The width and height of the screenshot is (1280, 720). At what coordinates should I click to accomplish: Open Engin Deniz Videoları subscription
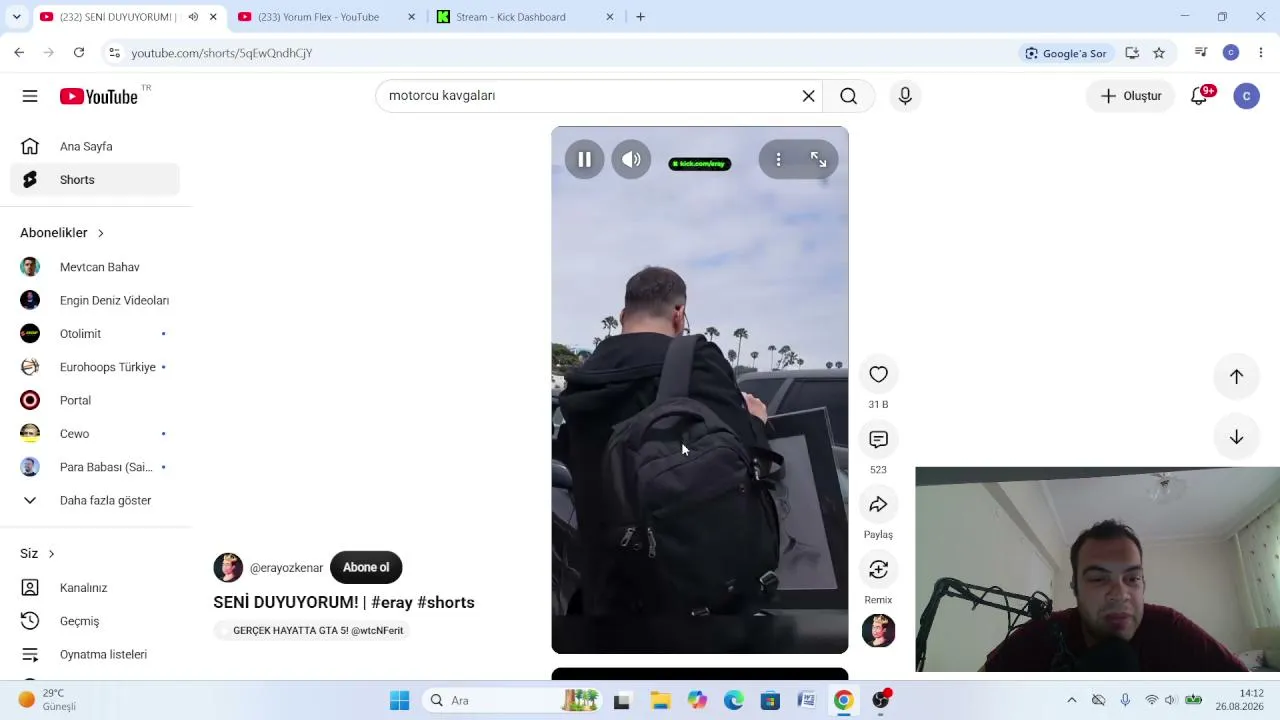click(x=95, y=300)
